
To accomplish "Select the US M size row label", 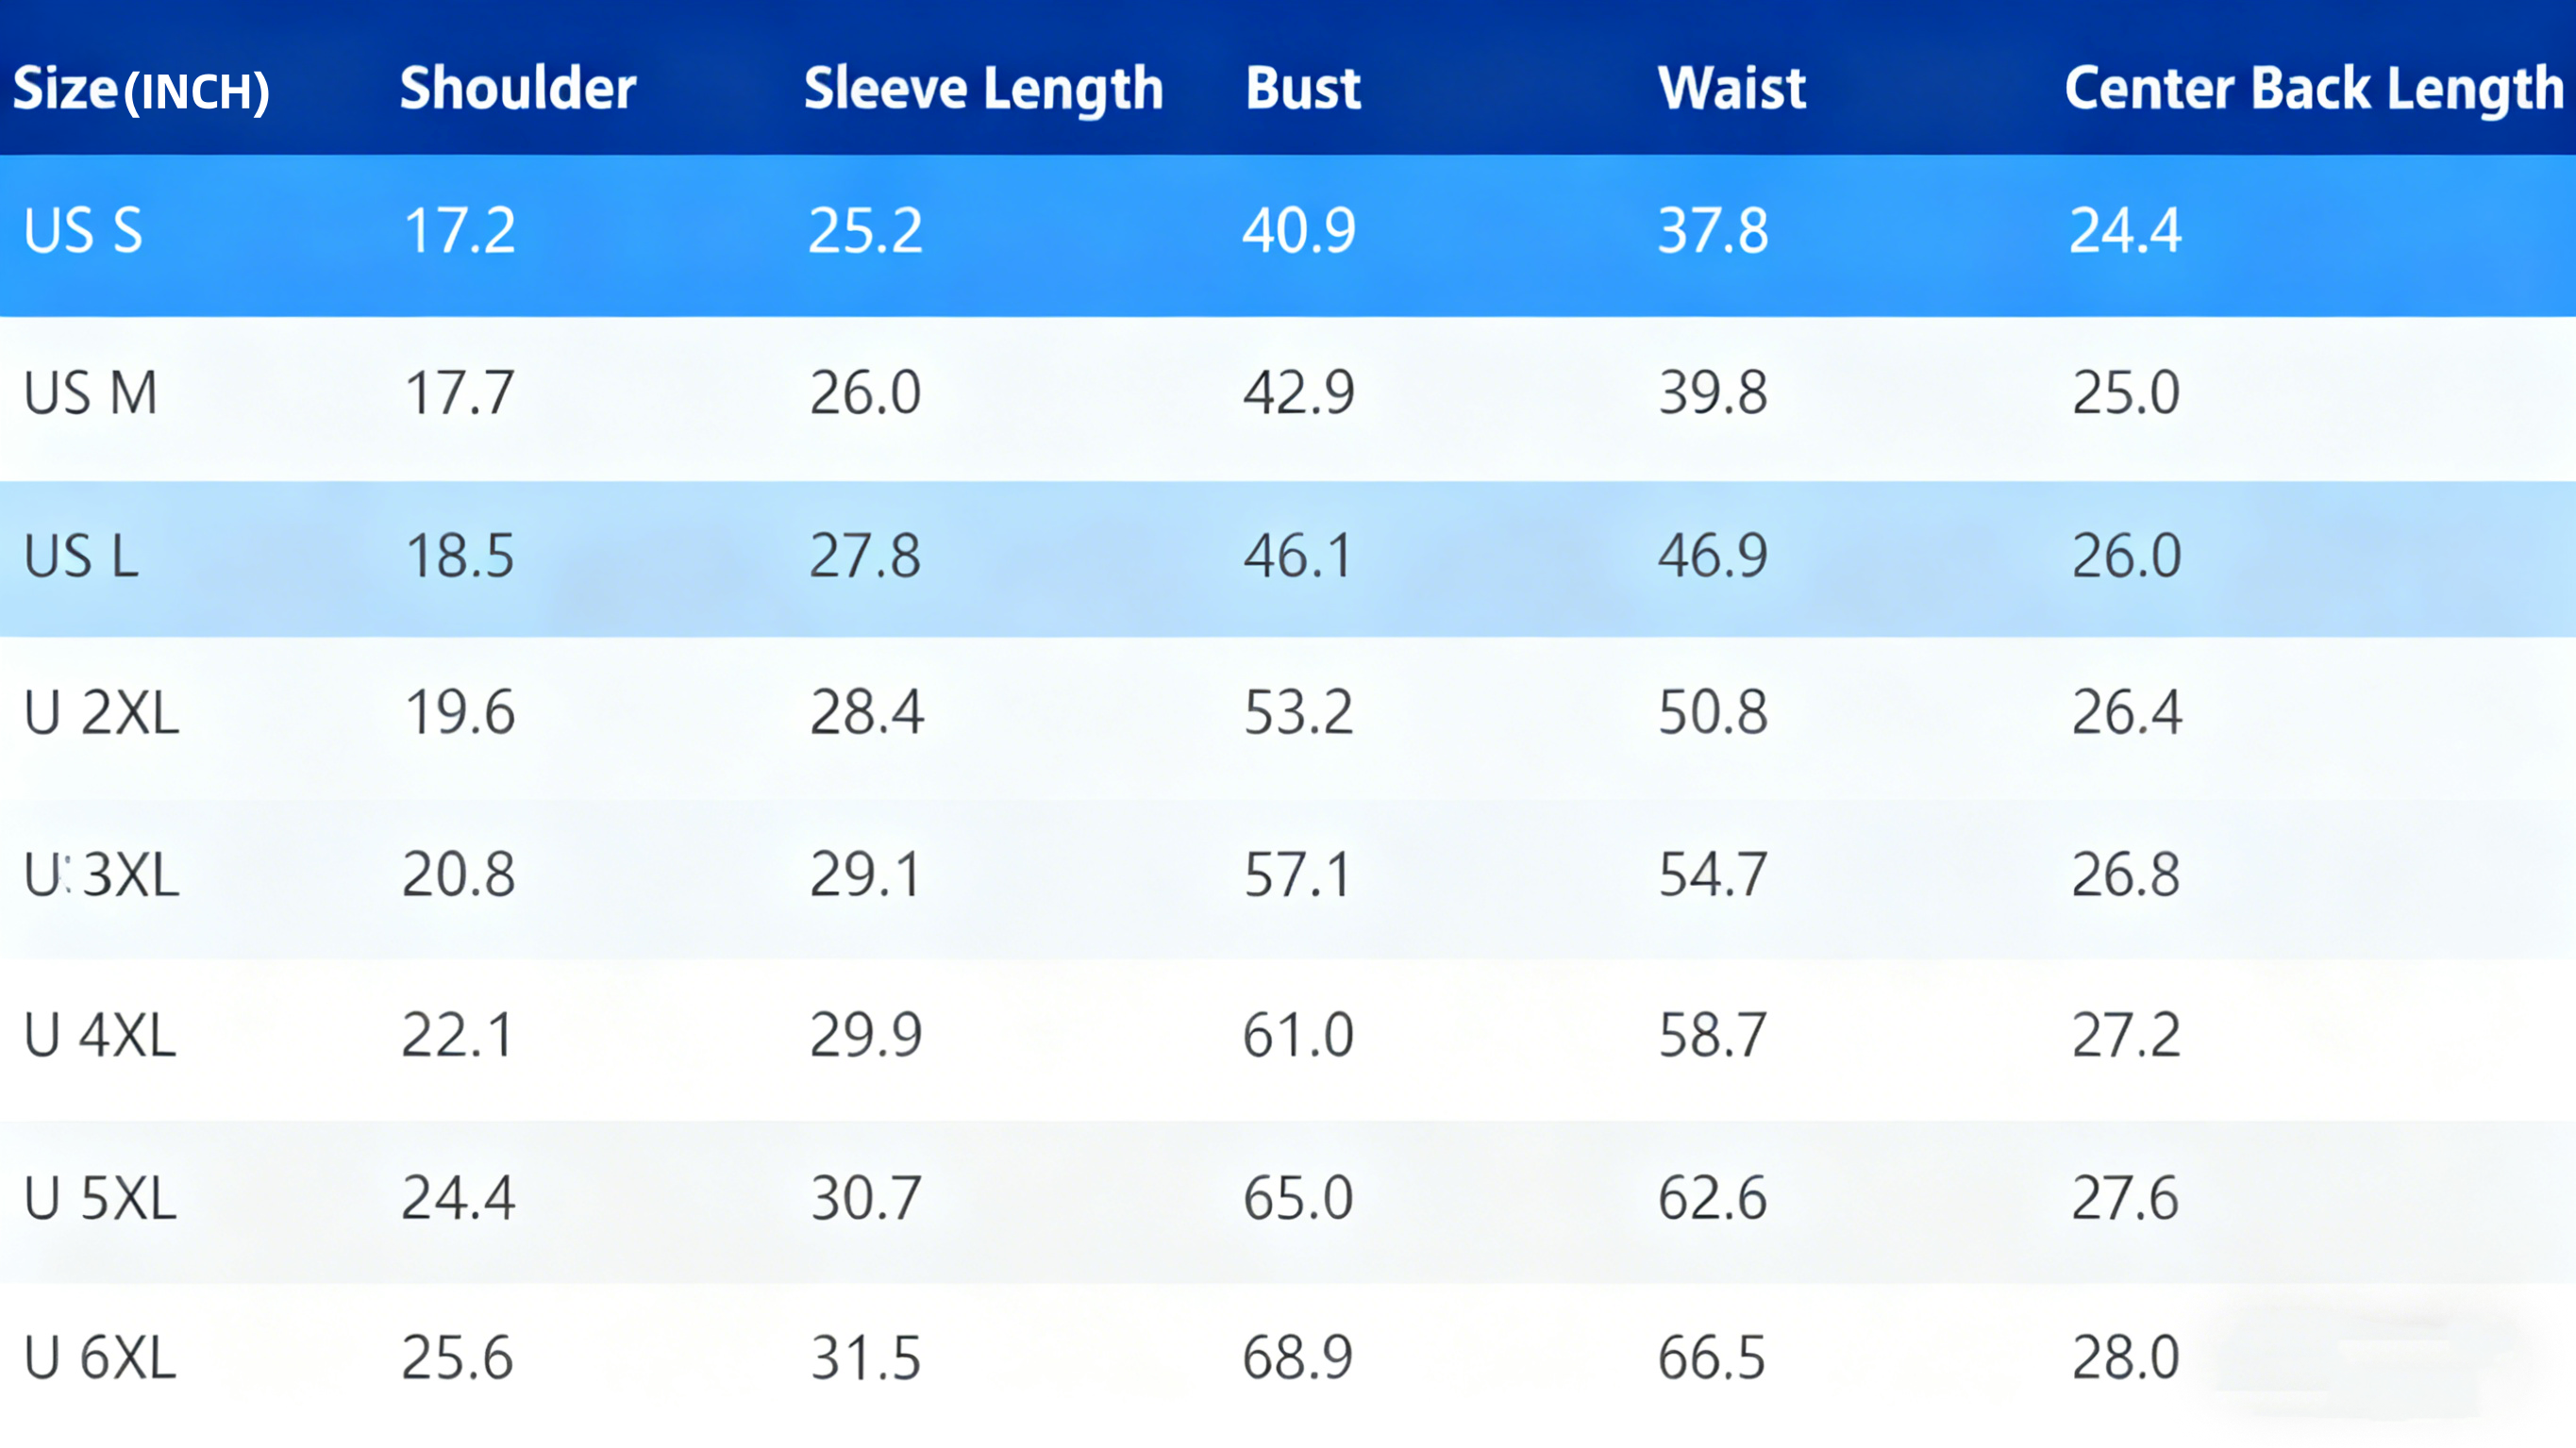I will tap(90, 393).
